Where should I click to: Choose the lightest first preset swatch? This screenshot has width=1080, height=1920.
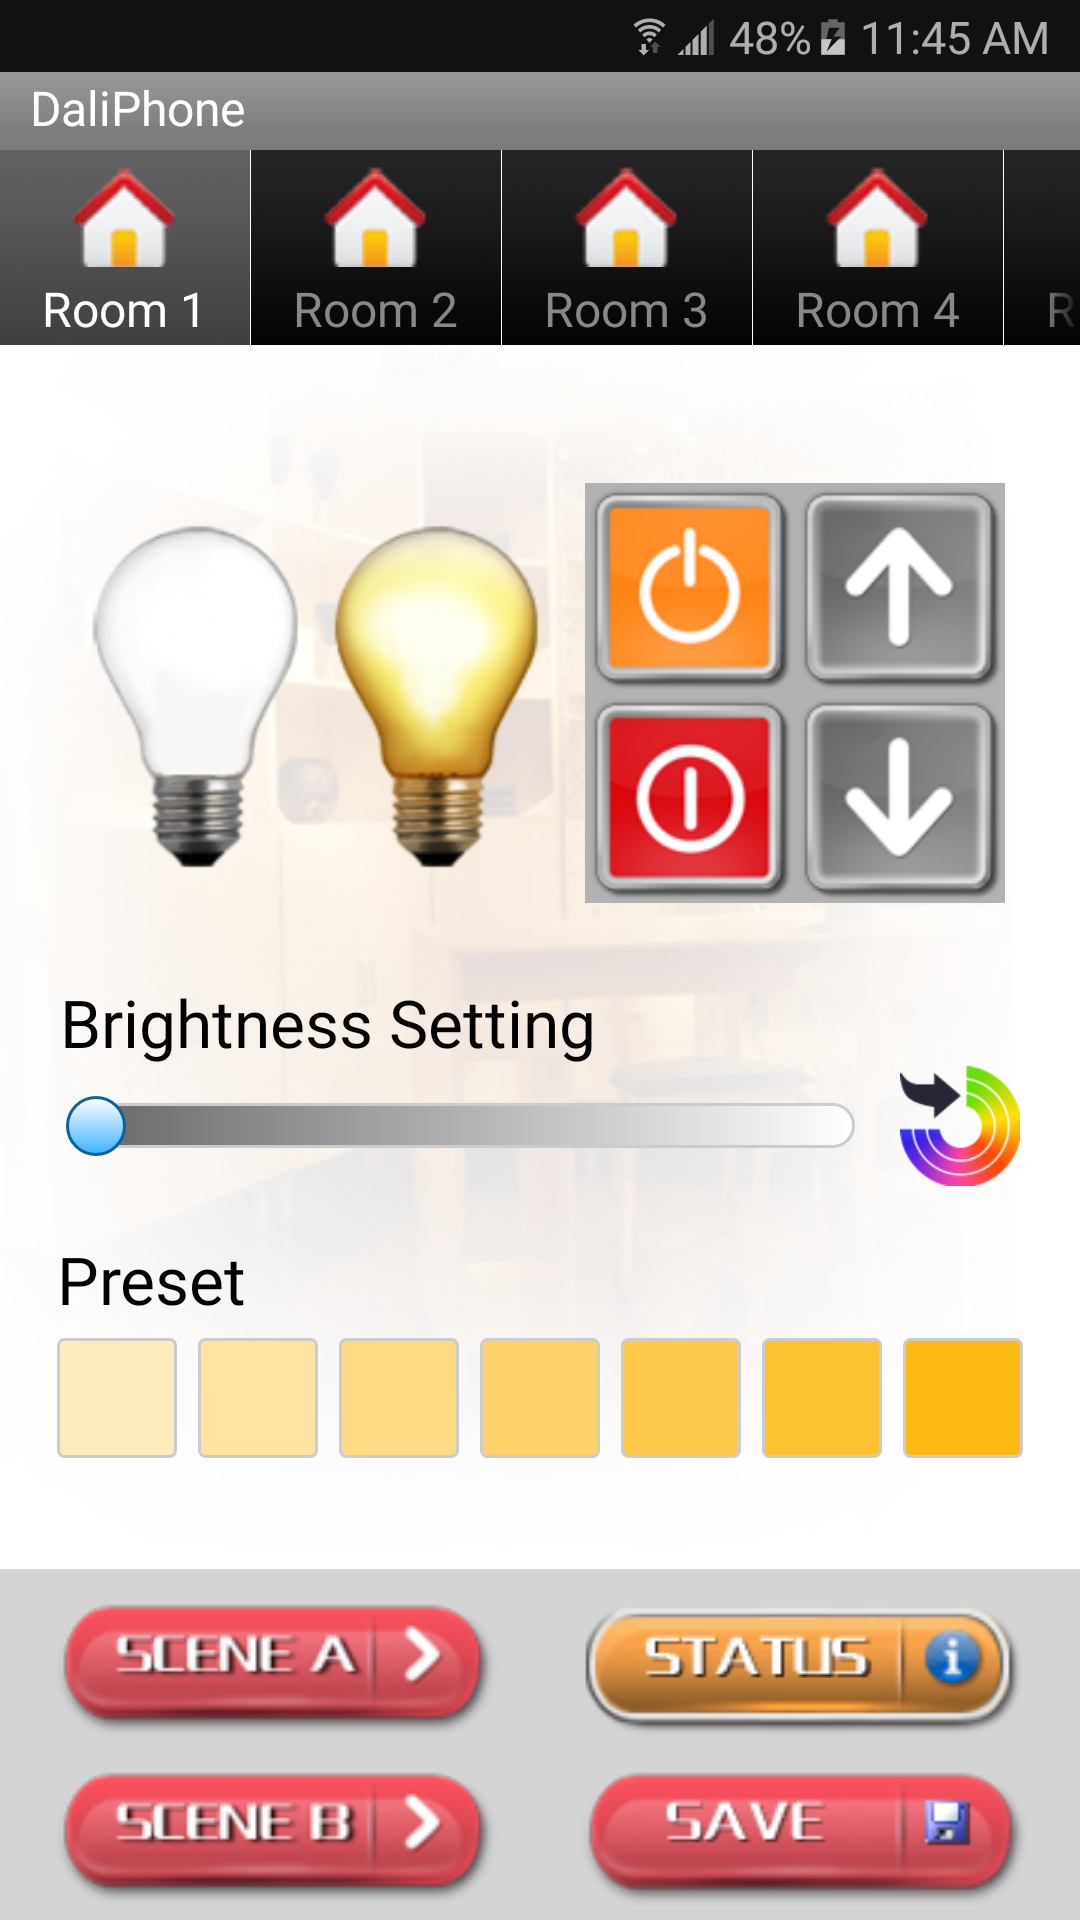click(117, 1398)
